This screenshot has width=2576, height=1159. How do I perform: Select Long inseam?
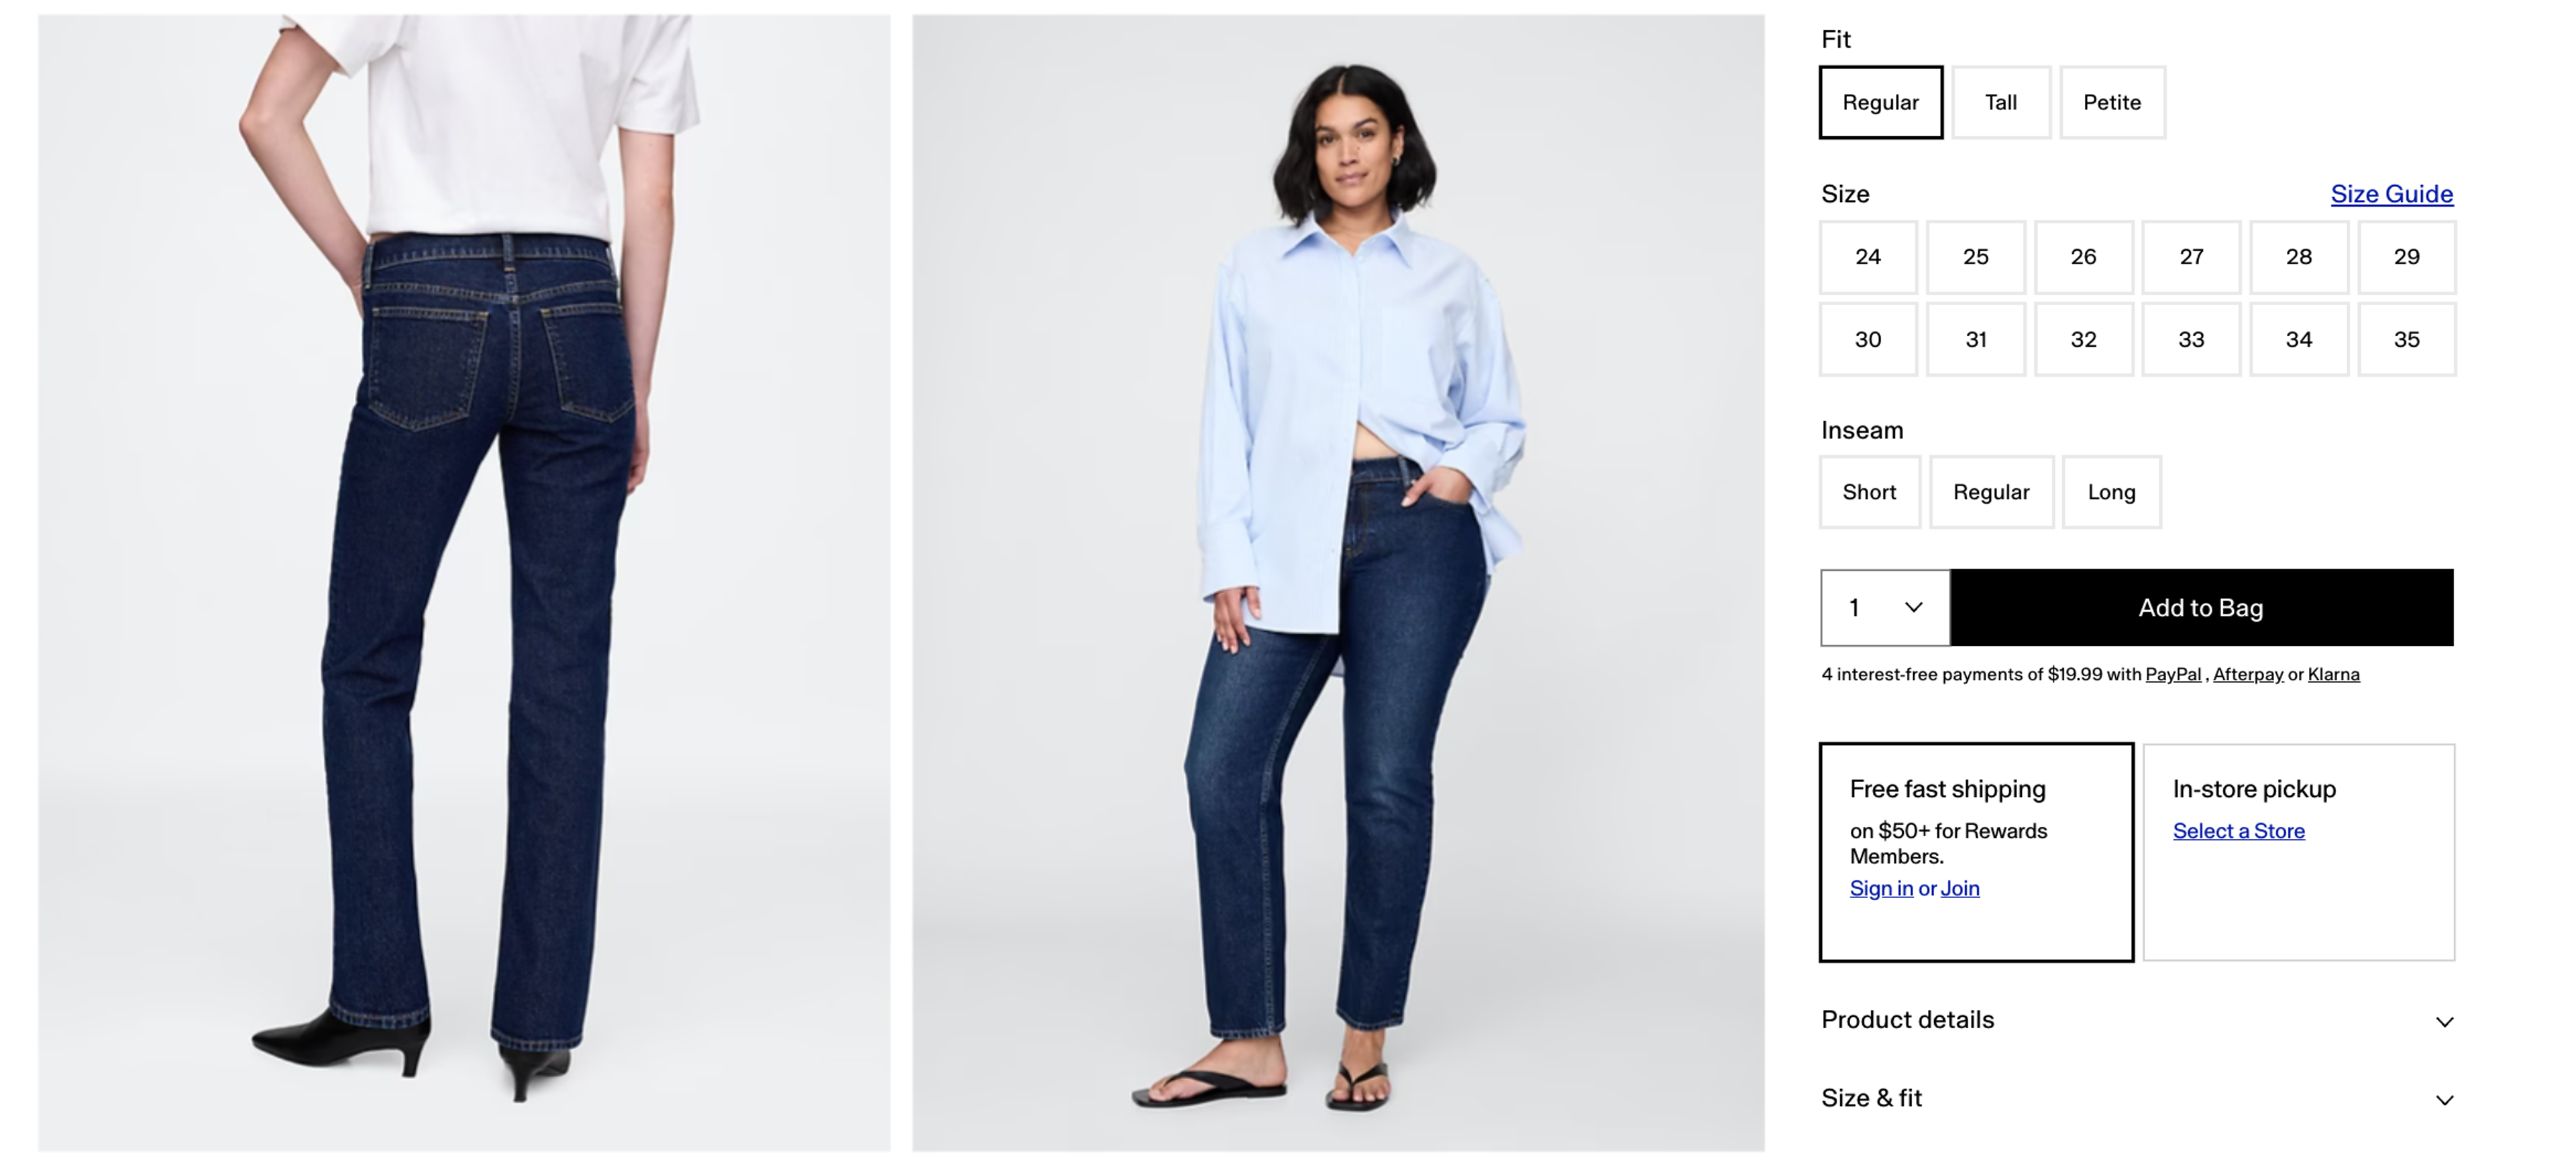(2111, 492)
